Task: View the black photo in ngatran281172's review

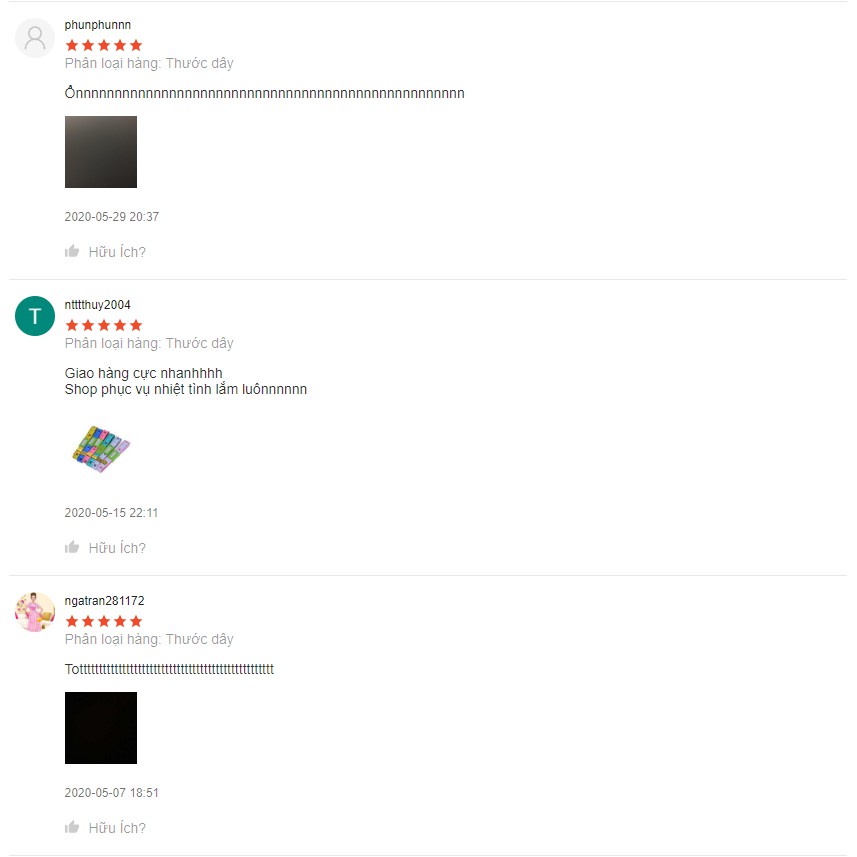Action: point(101,728)
